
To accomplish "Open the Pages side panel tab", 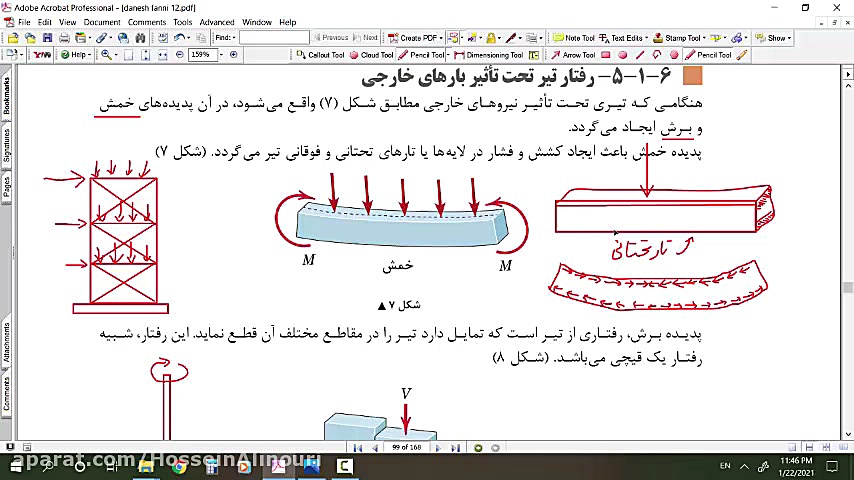I will tap(7, 187).
